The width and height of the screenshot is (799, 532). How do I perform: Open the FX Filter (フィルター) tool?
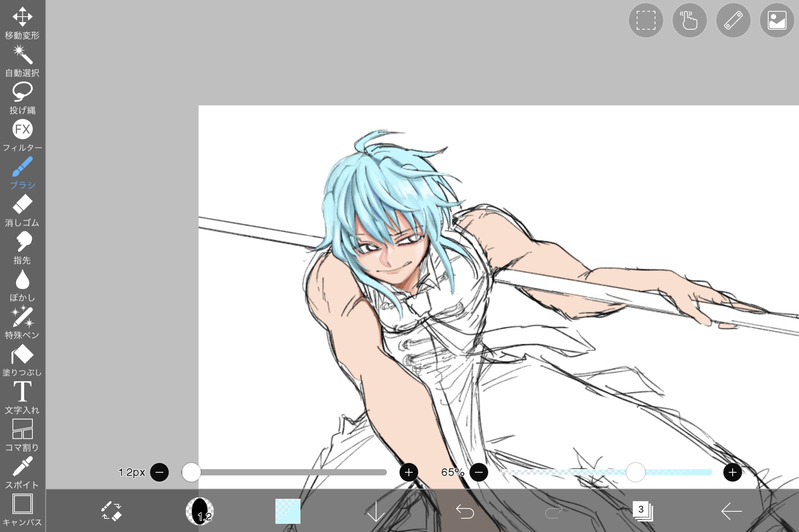click(22, 136)
